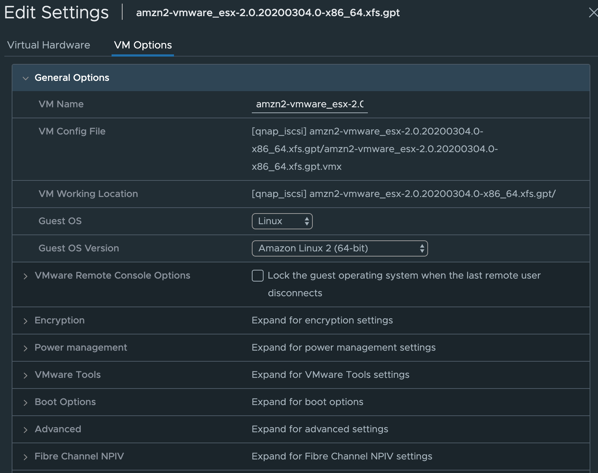Image resolution: width=598 pixels, height=473 pixels.
Task: Expand the Boot Options section
Action: pyautogui.click(x=26, y=403)
